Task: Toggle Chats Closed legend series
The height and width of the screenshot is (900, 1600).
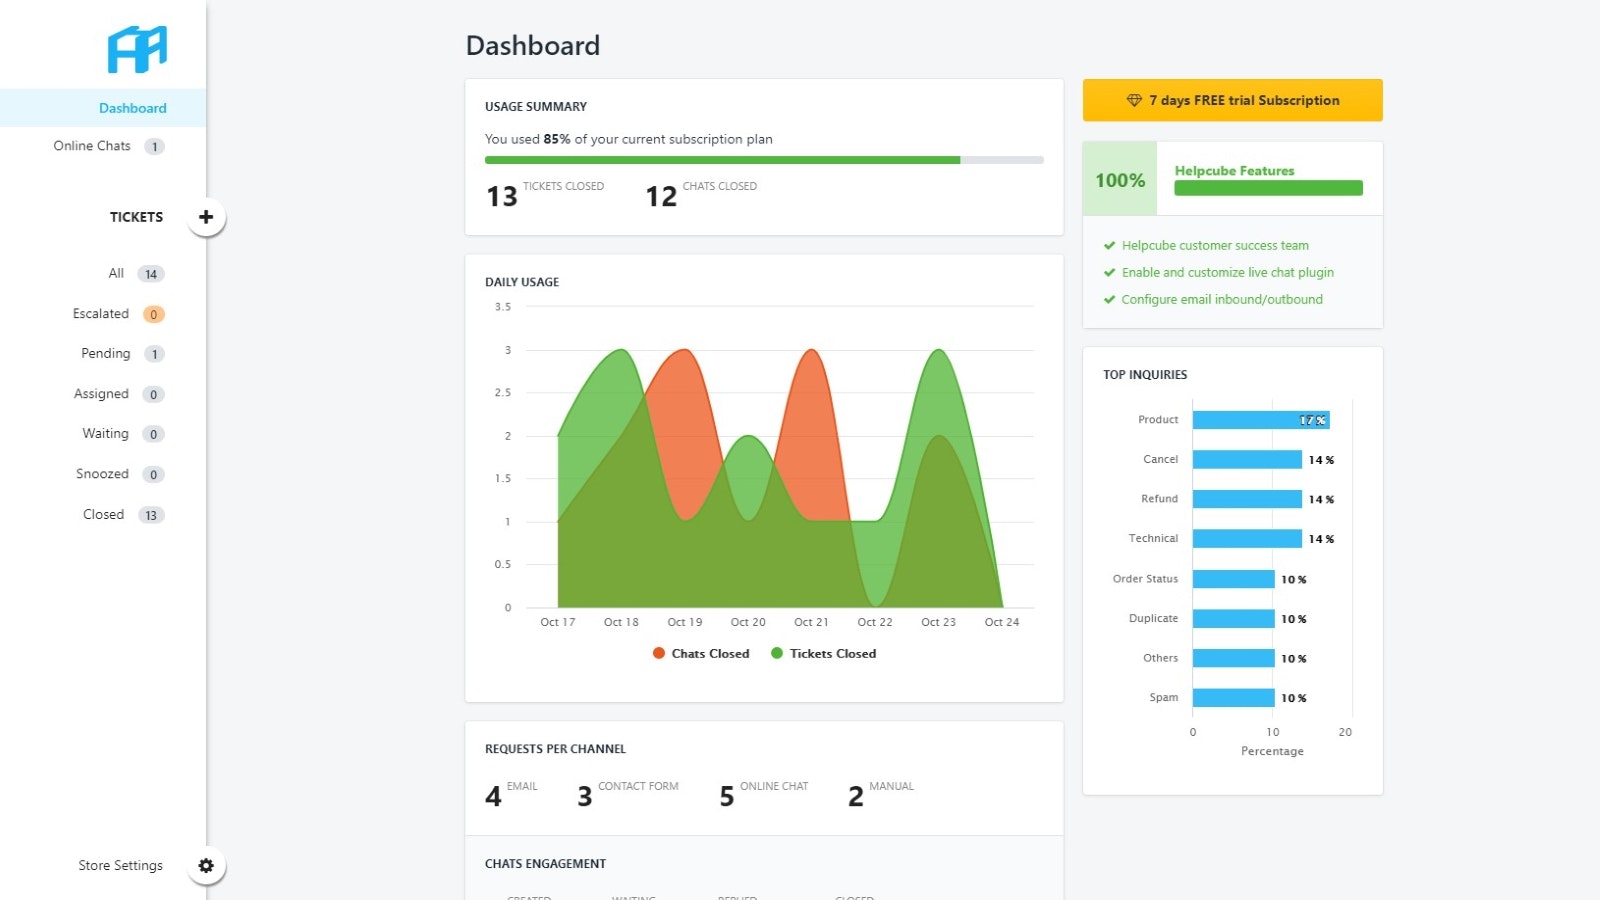Action: (x=701, y=653)
